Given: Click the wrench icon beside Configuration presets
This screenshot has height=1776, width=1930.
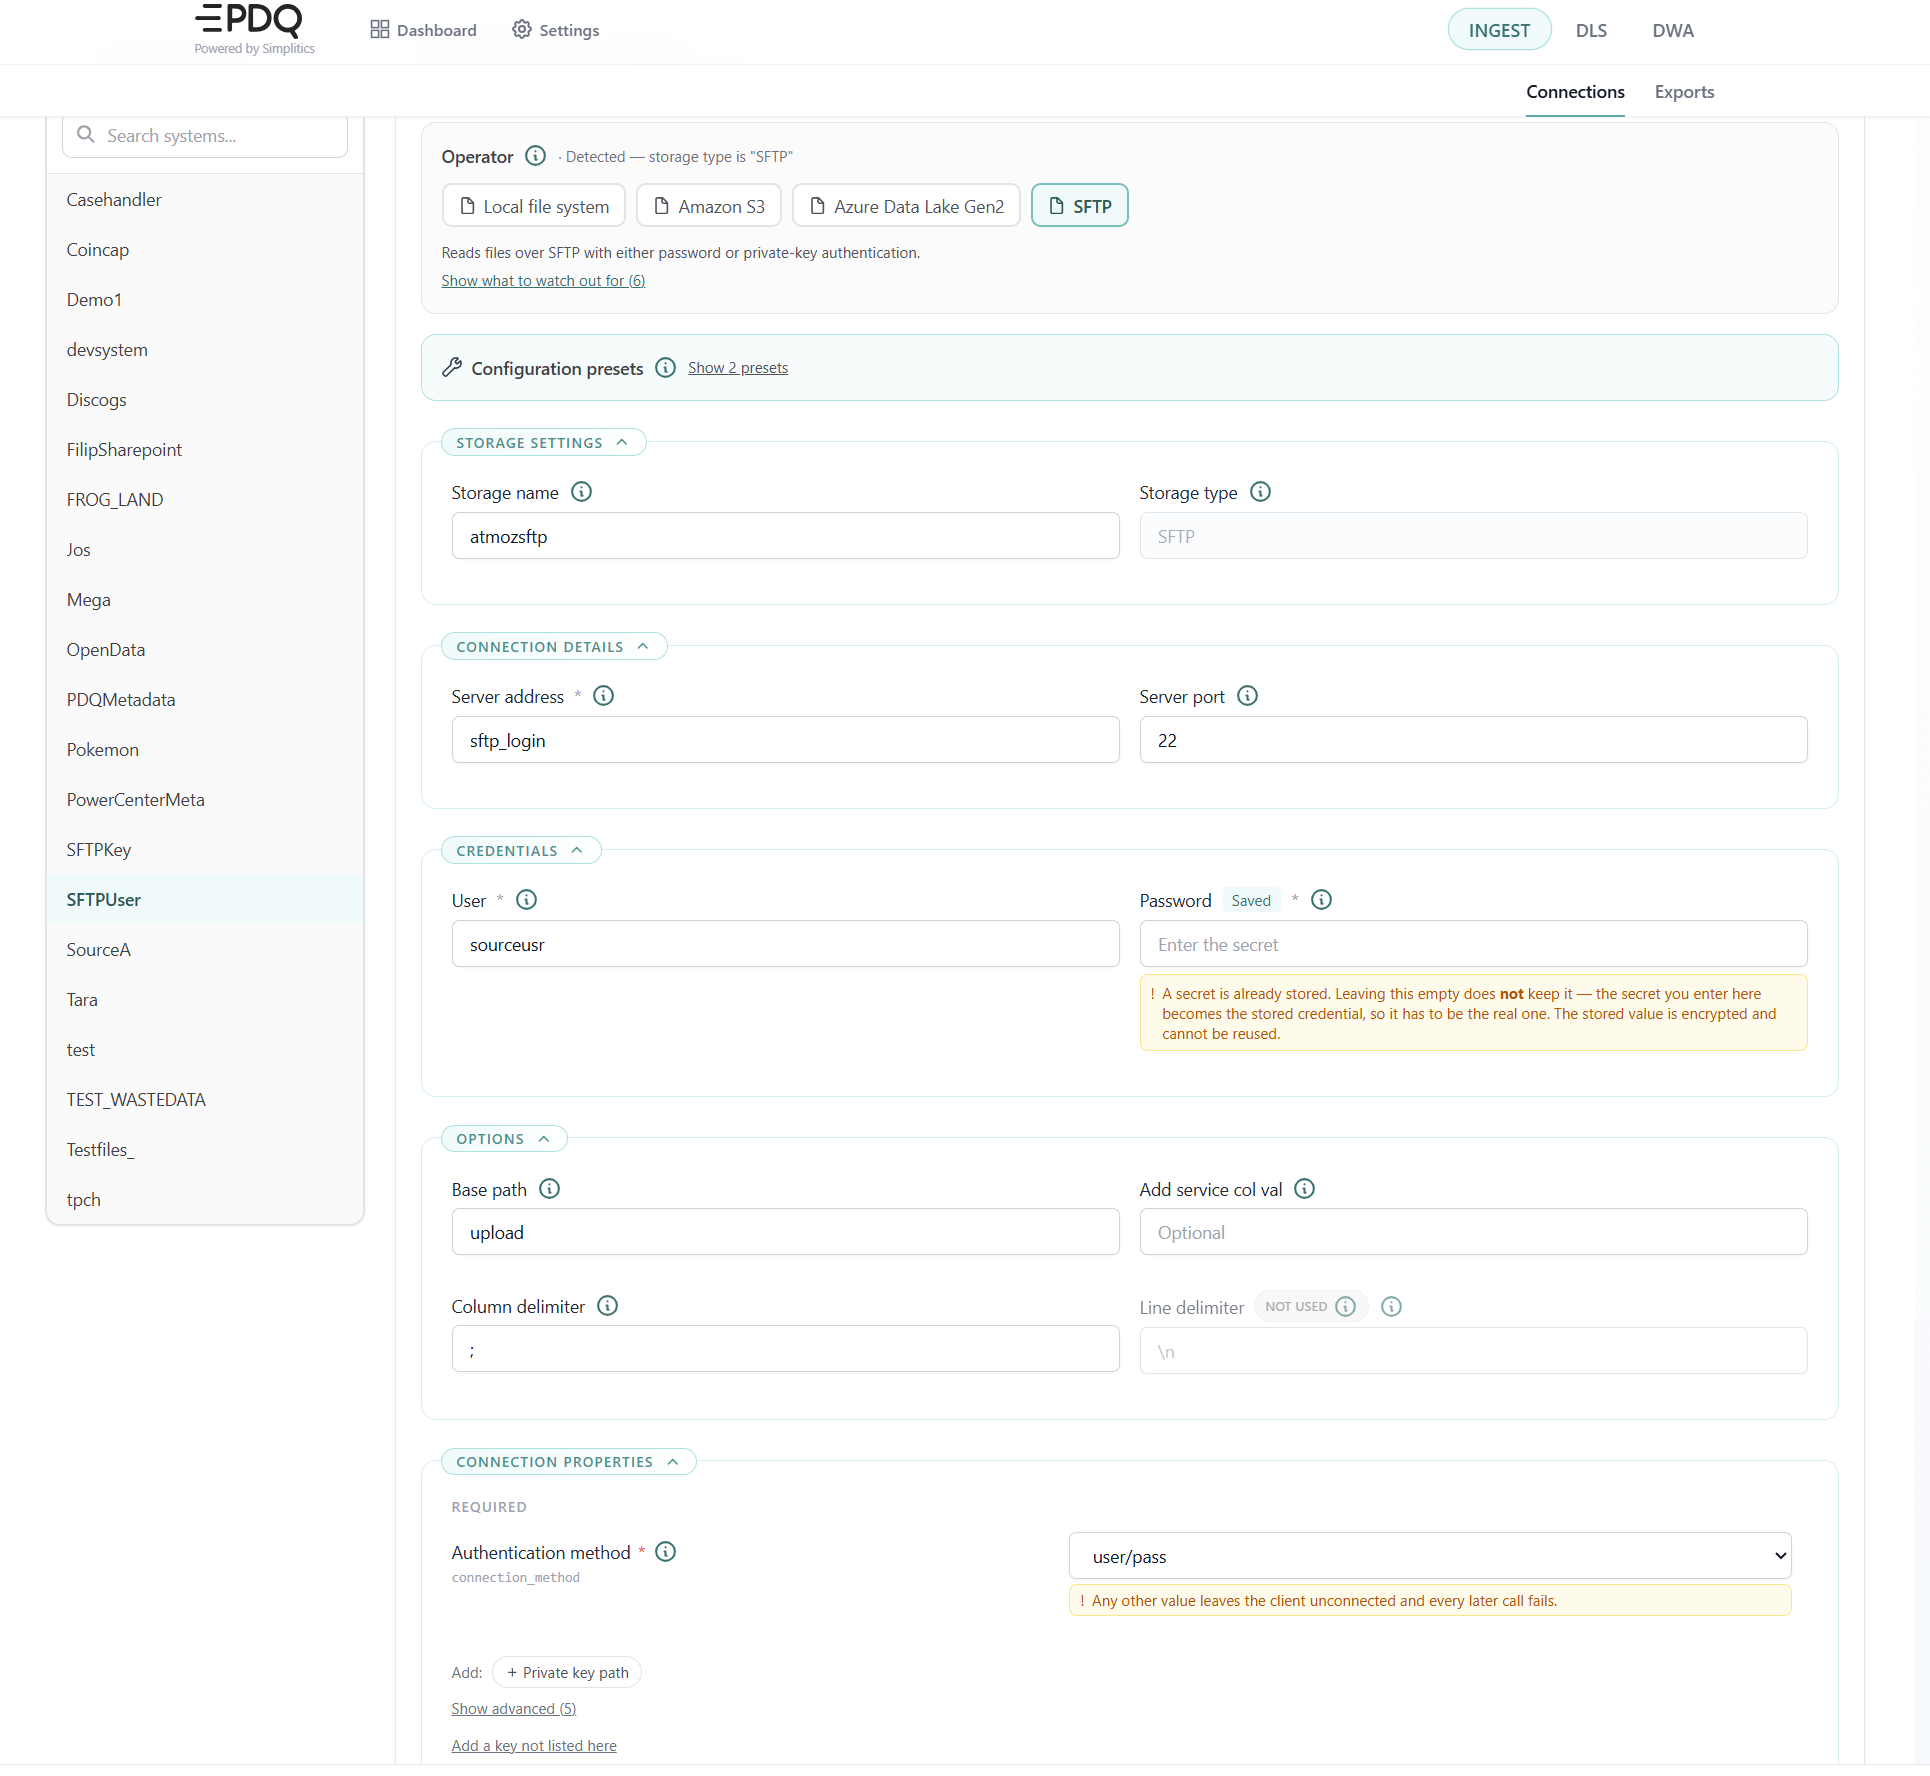Looking at the screenshot, I should click(x=453, y=368).
